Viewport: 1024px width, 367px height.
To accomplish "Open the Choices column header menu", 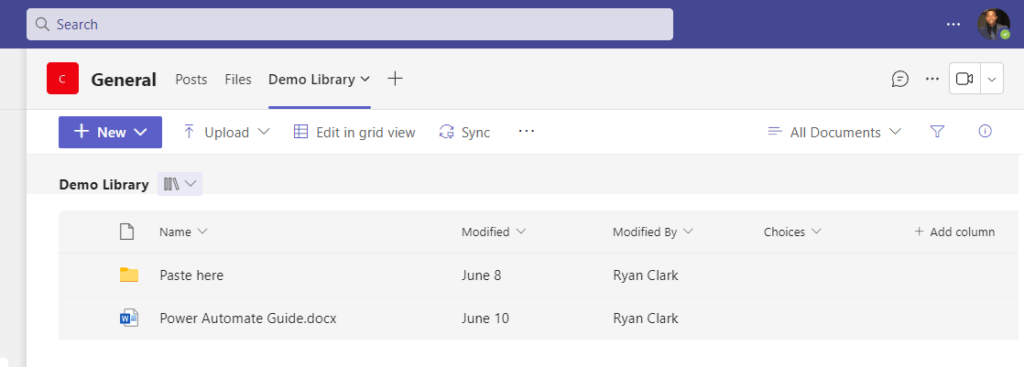I will 792,232.
